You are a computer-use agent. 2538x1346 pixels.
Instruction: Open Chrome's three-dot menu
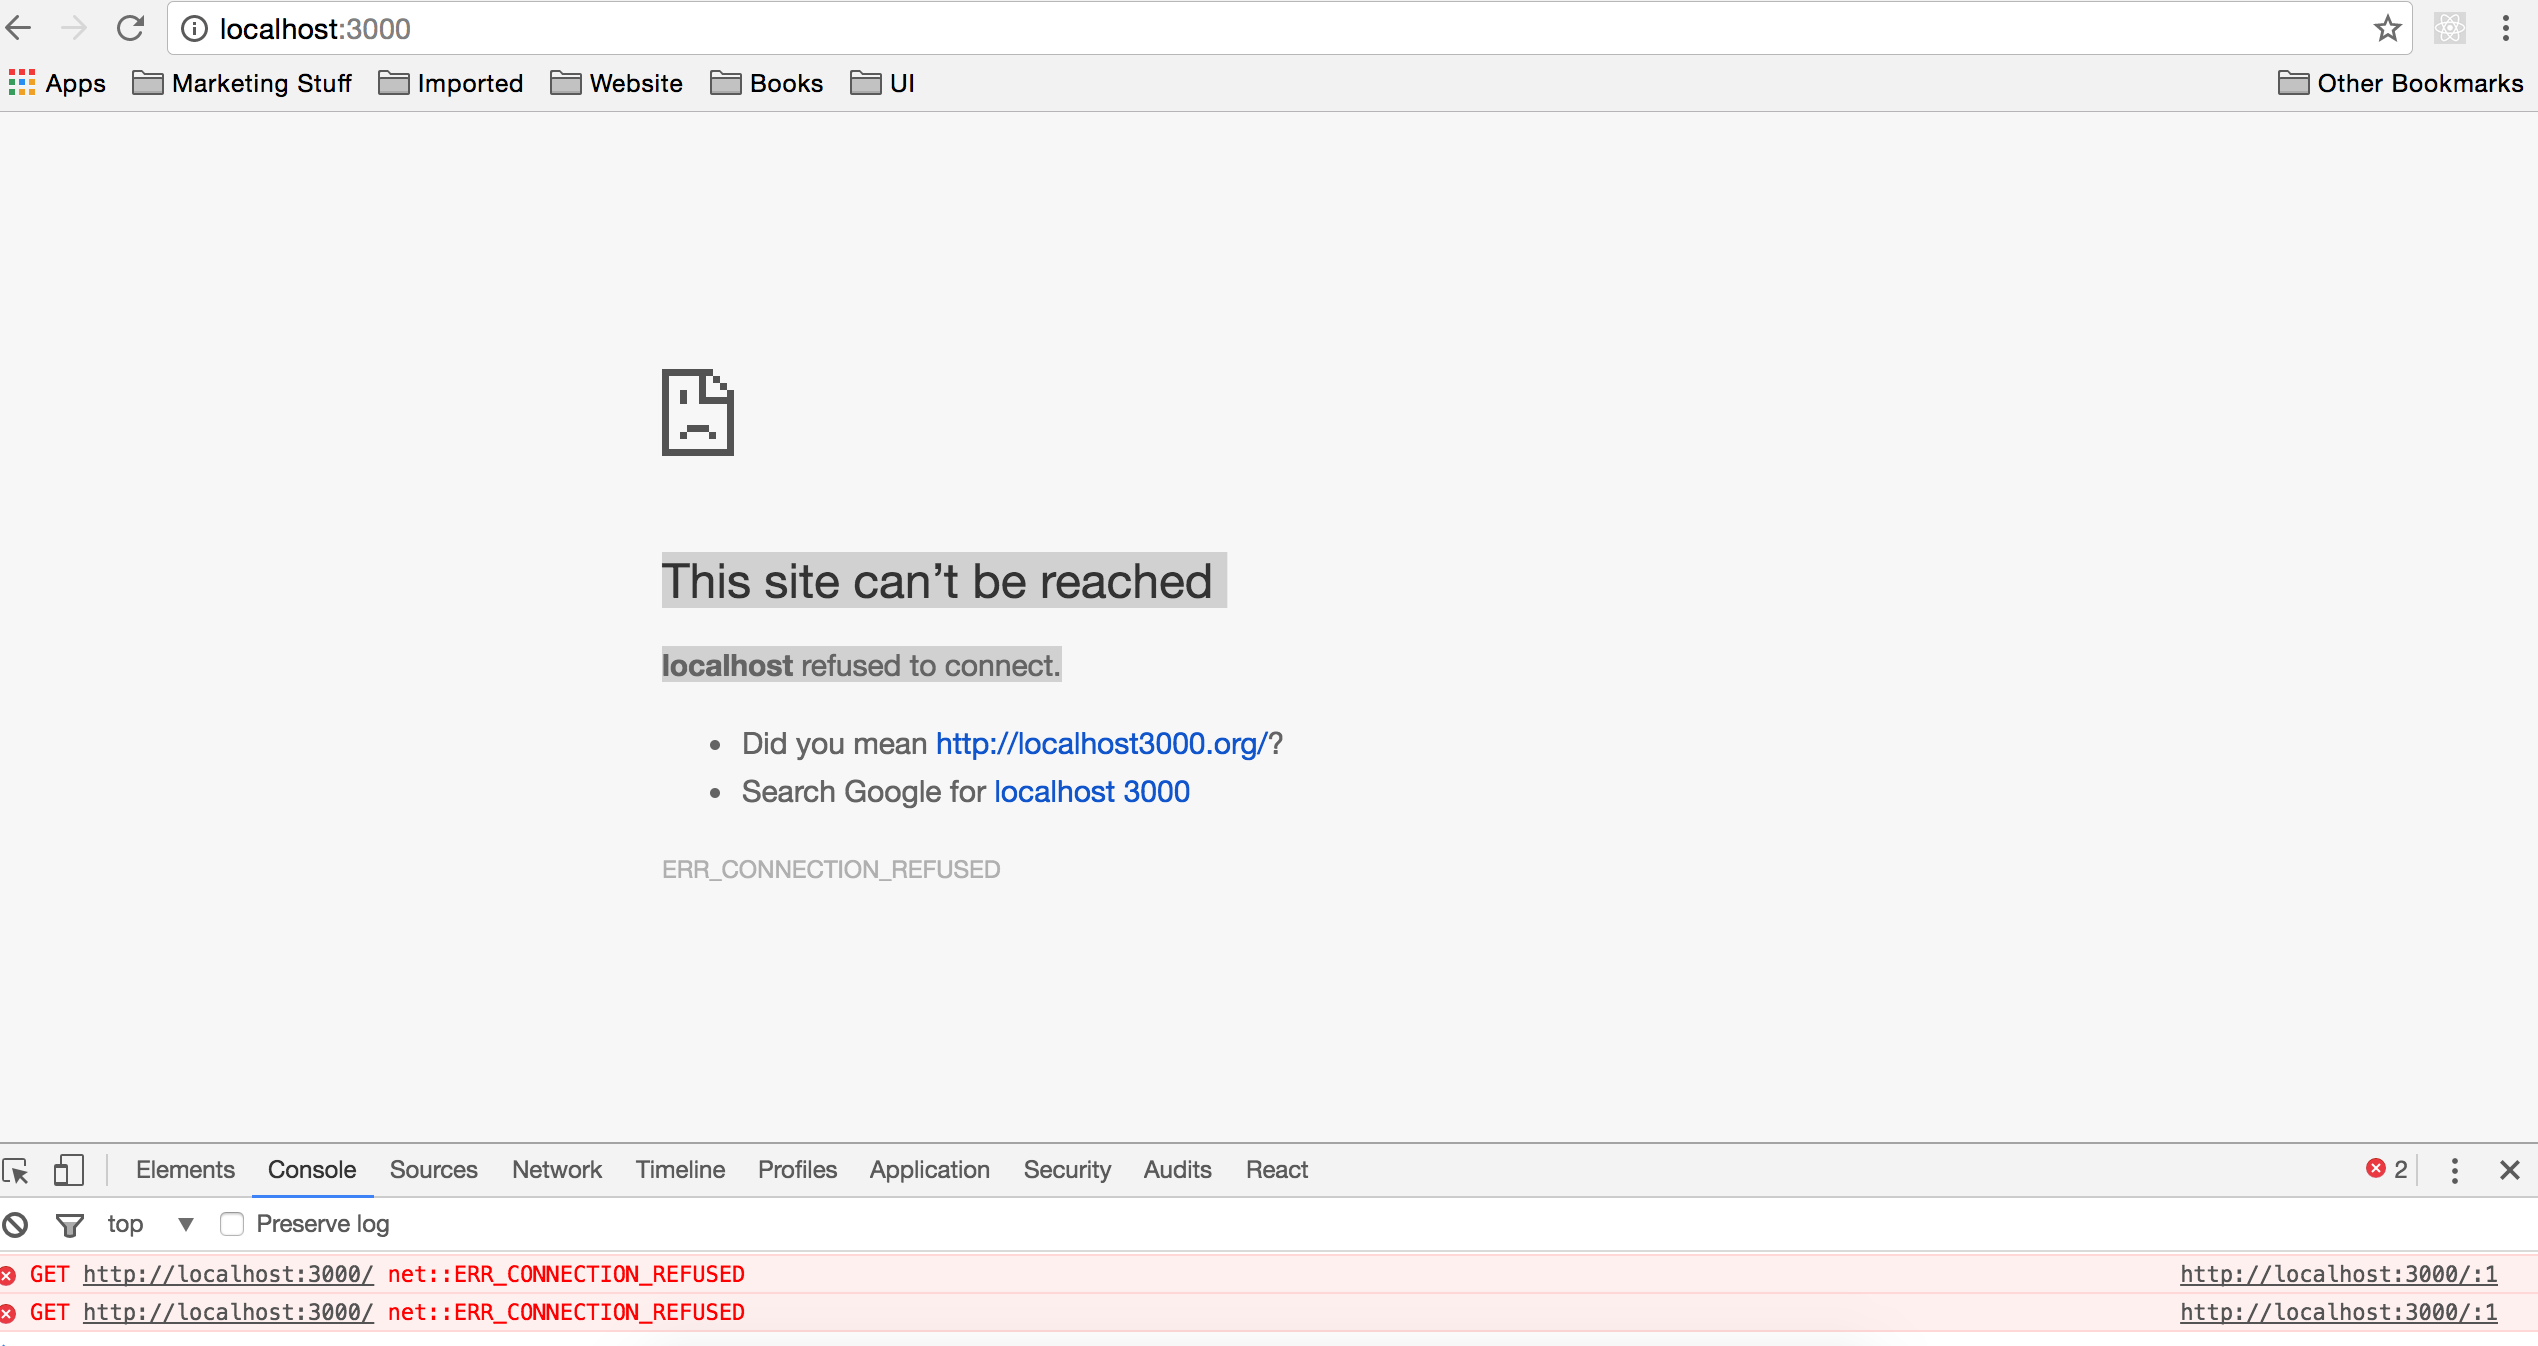(x=2505, y=28)
